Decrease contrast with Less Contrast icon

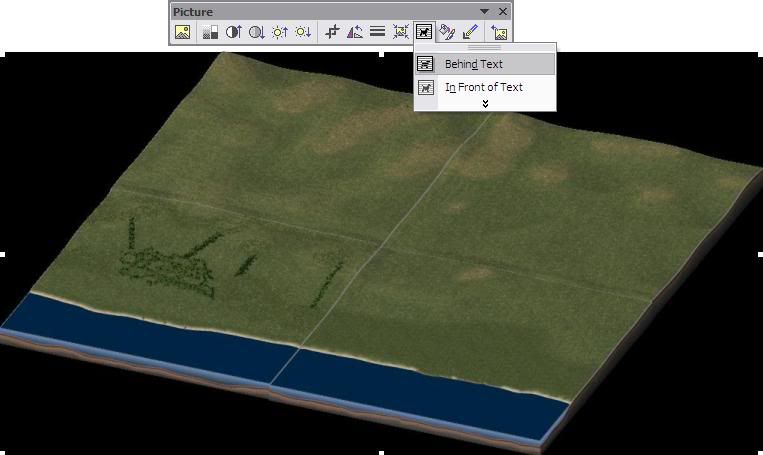click(x=256, y=32)
